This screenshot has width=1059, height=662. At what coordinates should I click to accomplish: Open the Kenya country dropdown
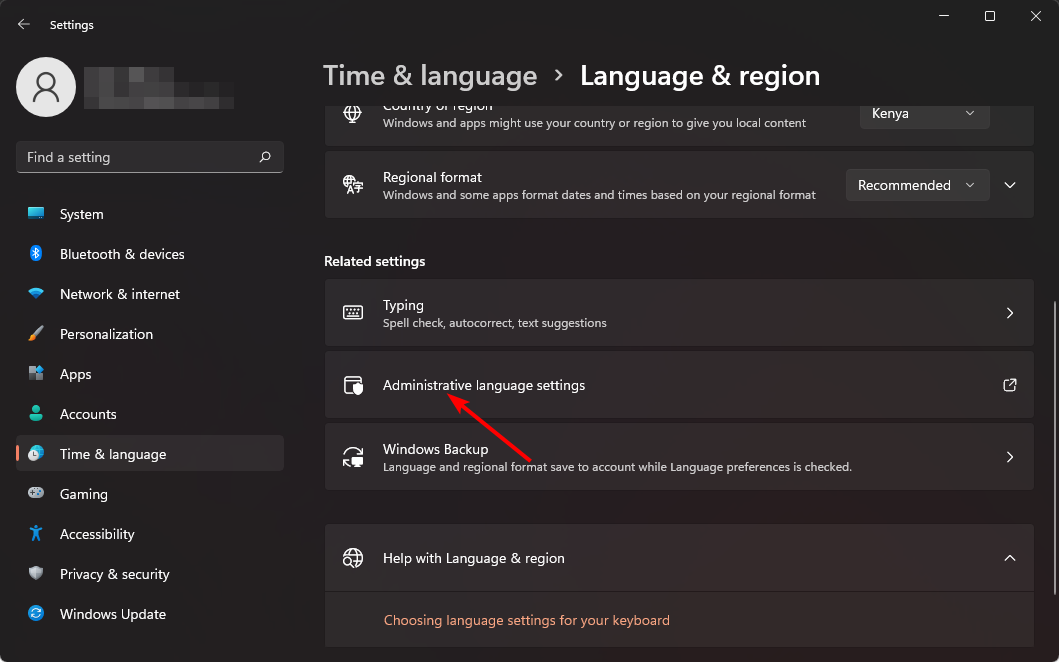click(x=924, y=114)
